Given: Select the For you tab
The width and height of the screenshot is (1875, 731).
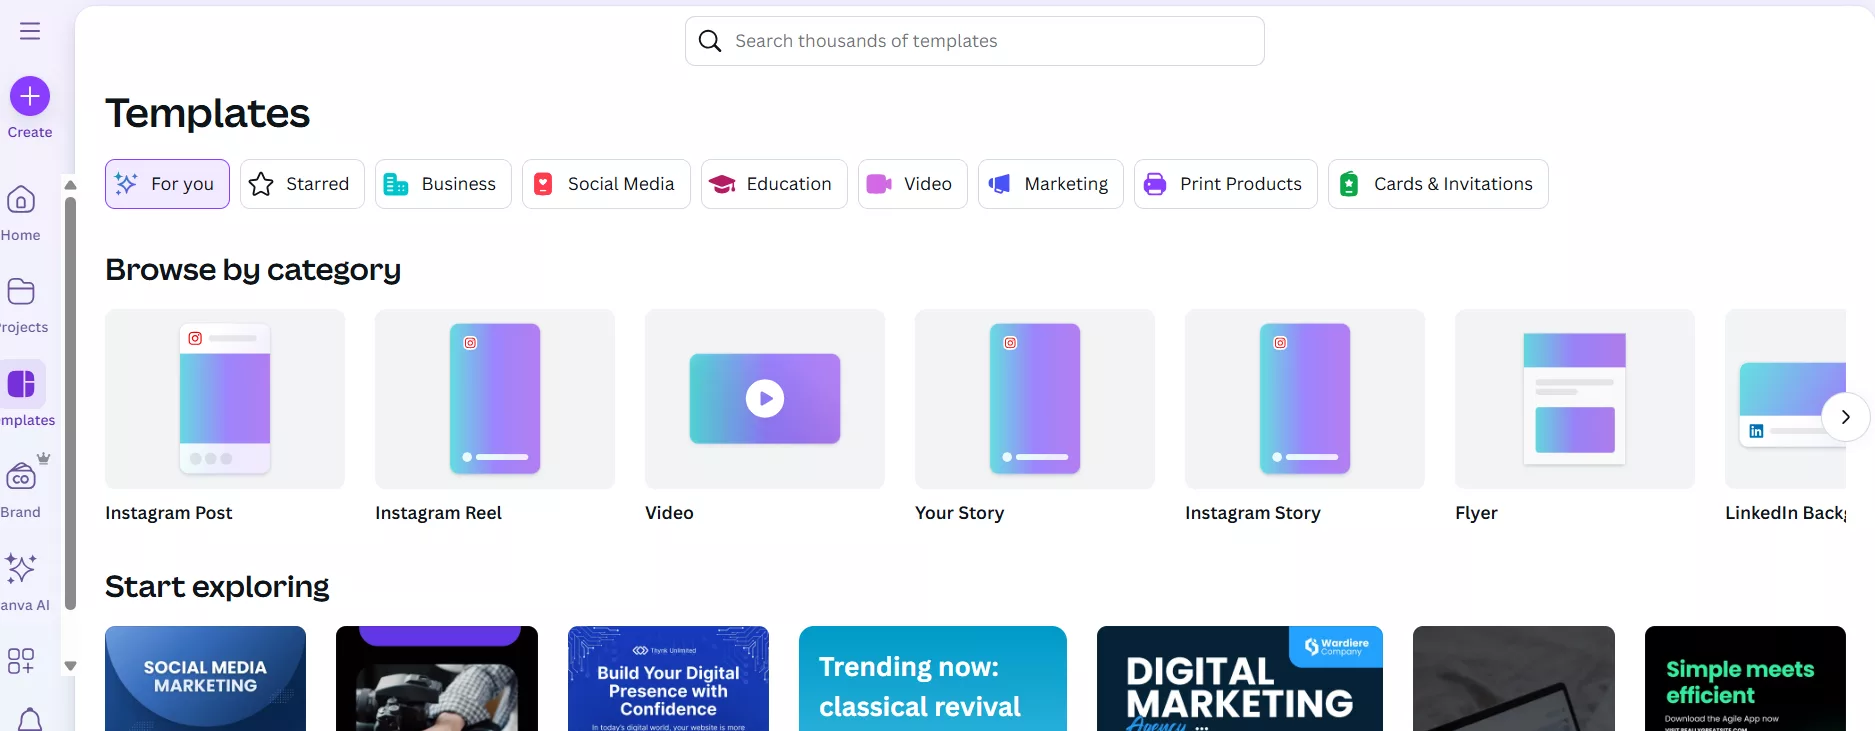Looking at the screenshot, I should [167, 184].
